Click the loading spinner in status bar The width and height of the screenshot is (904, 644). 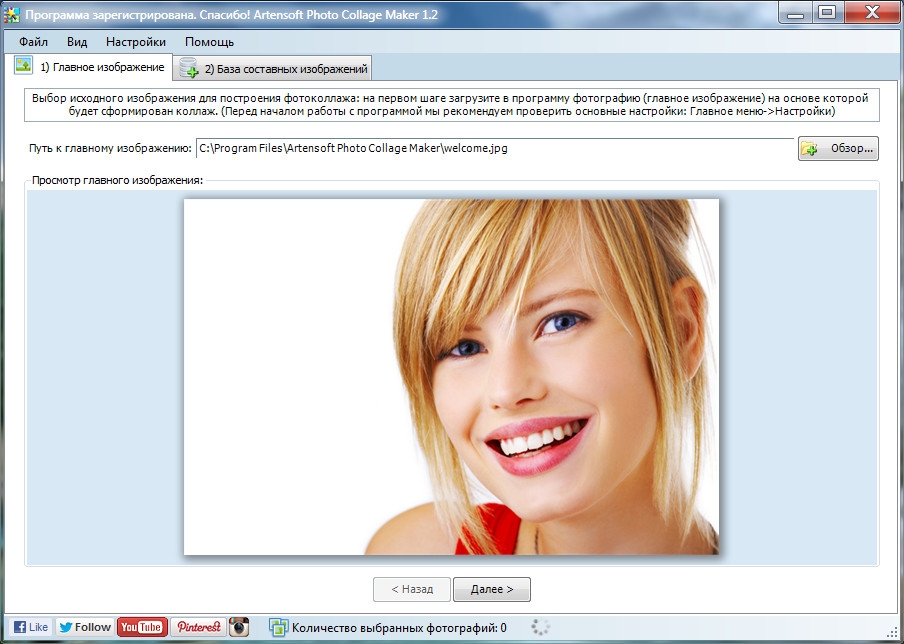[x=541, y=627]
